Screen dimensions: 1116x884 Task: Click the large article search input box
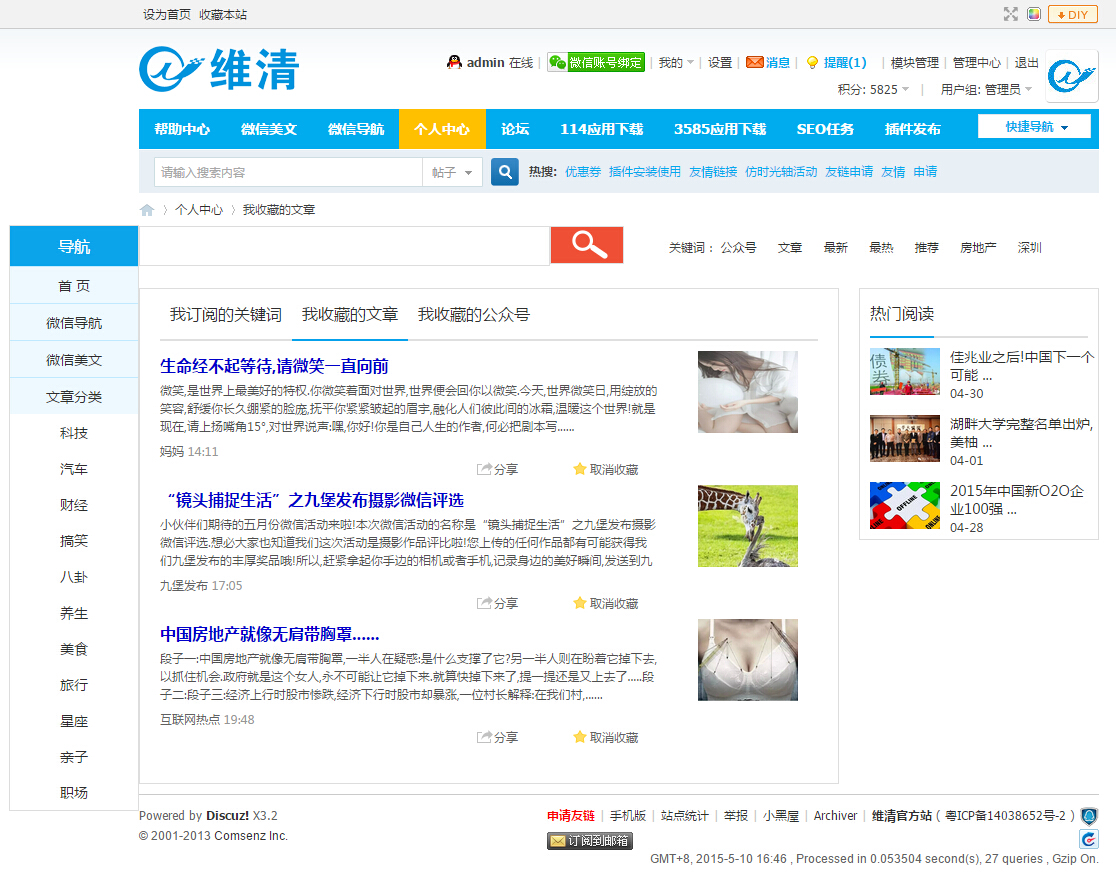pyautogui.click(x=344, y=246)
